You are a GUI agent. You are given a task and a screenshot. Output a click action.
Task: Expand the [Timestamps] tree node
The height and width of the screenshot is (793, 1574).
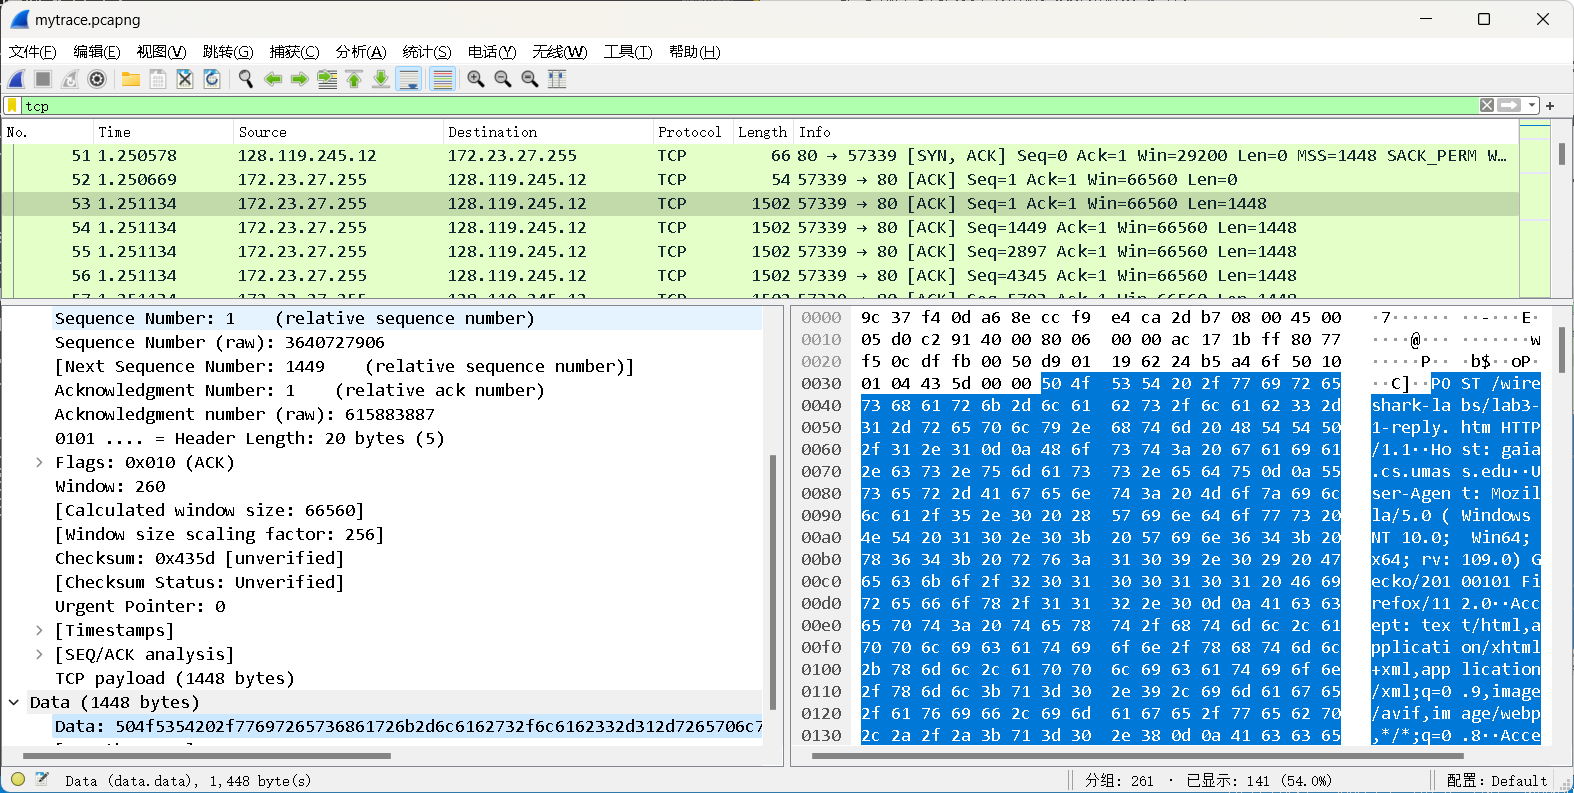pos(39,630)
